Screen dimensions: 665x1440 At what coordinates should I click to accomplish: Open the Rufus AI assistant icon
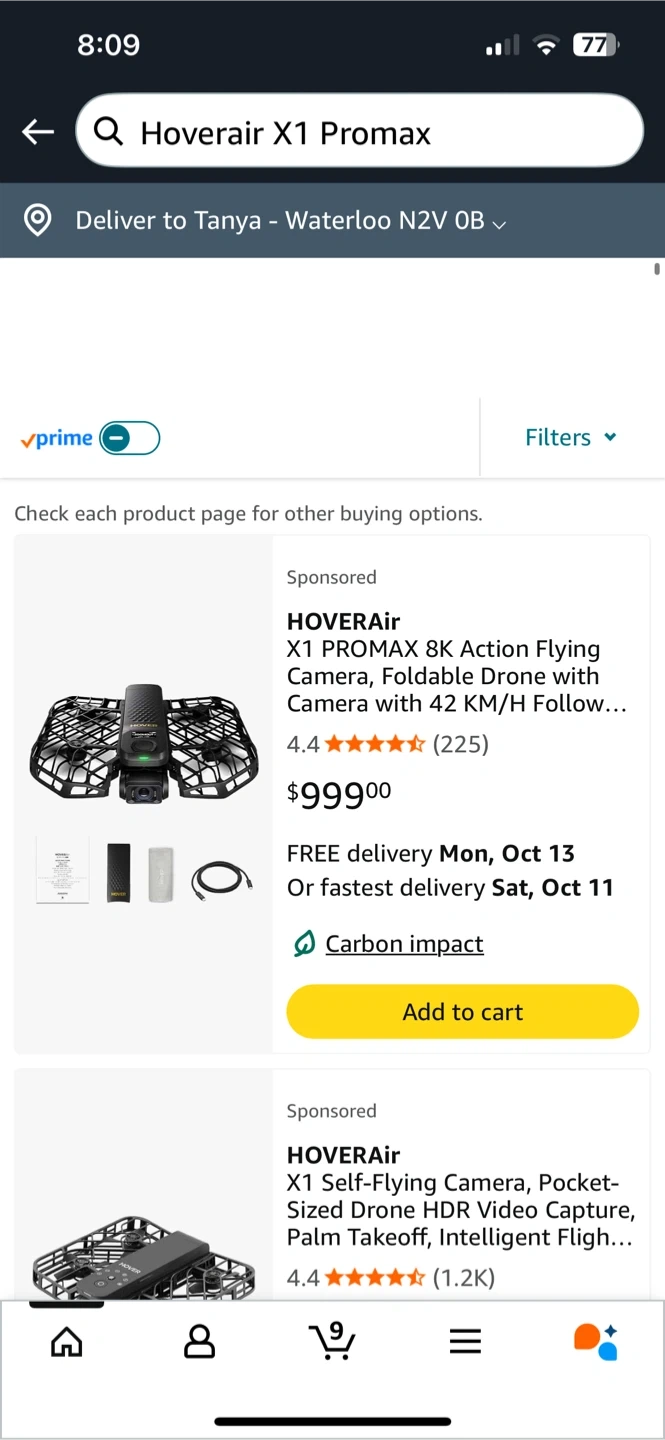pos(596,1341)
